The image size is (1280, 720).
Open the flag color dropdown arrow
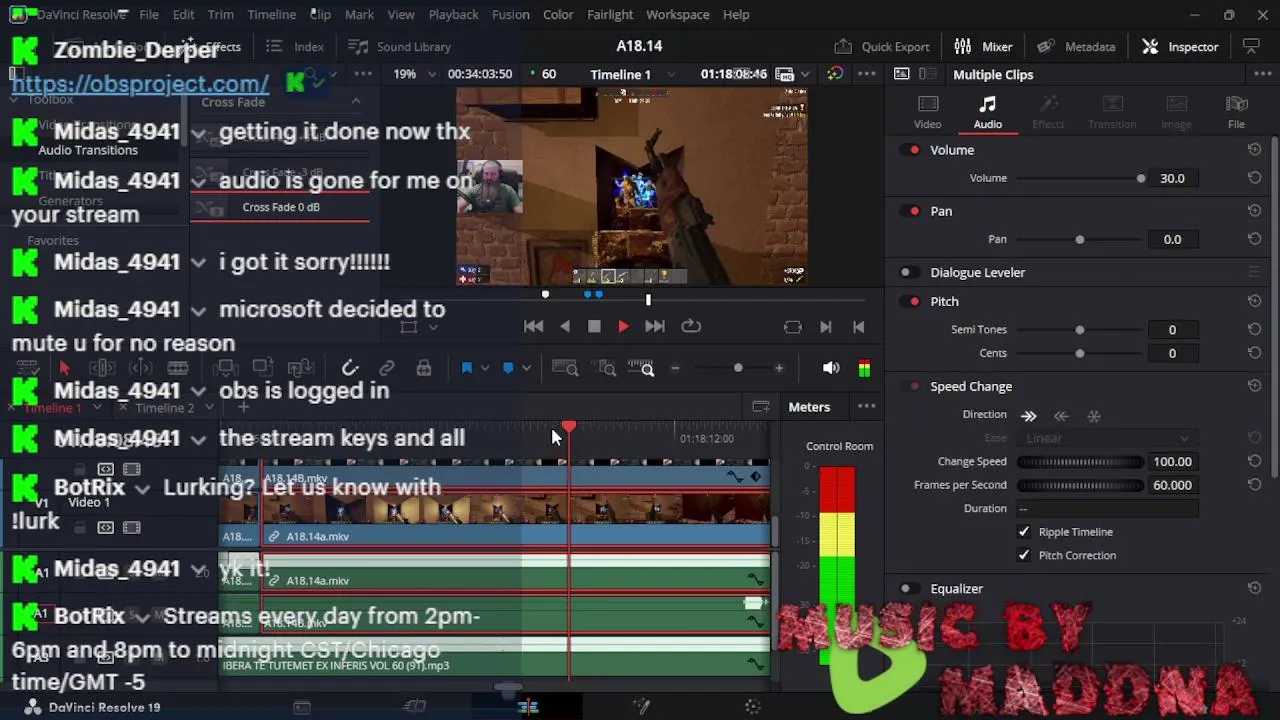pyautogui.click(x=484, y=368)
